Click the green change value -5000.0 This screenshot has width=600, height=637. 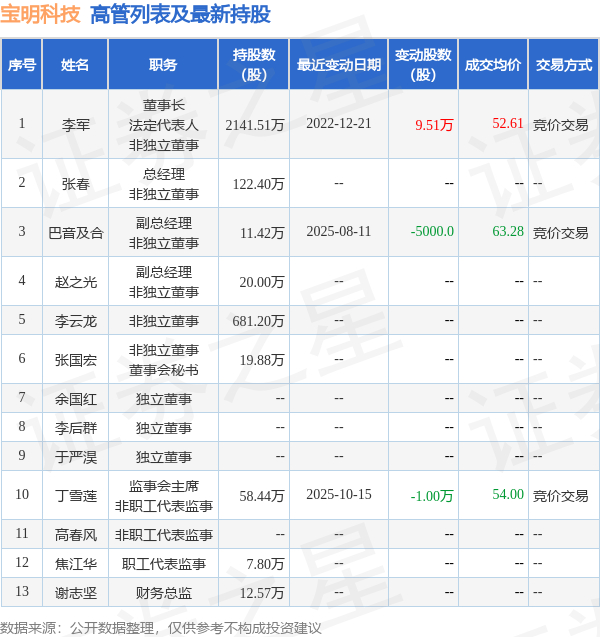(432, 231)
